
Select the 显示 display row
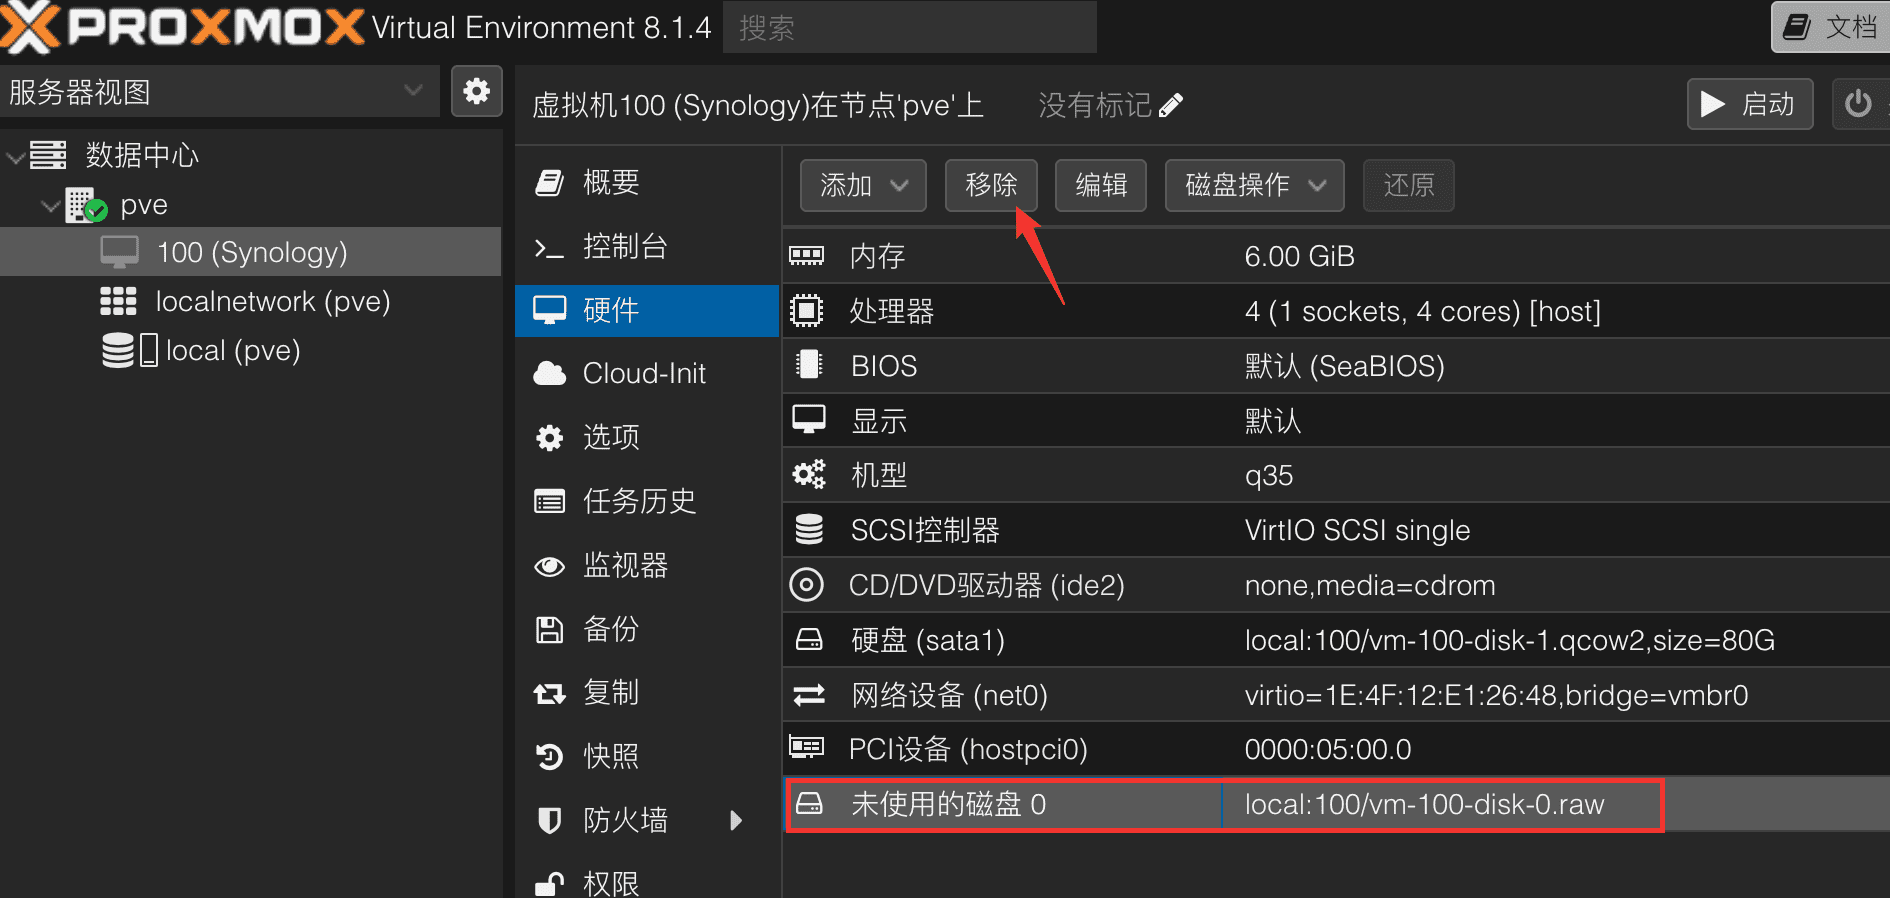(1336, 421)
